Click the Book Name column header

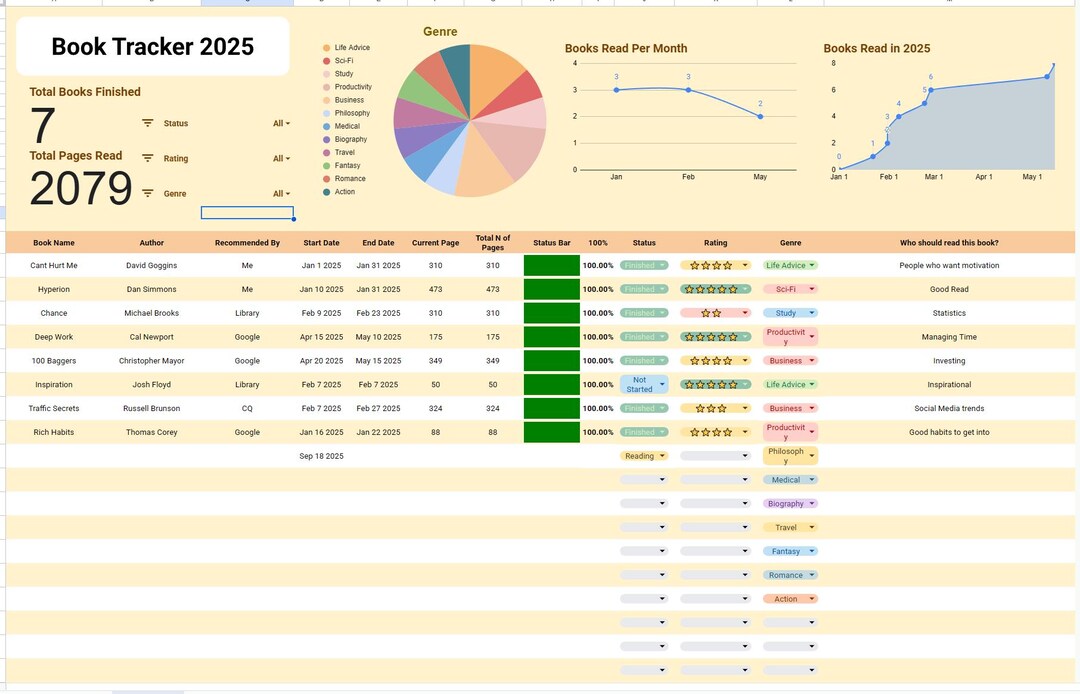(54, 242)
